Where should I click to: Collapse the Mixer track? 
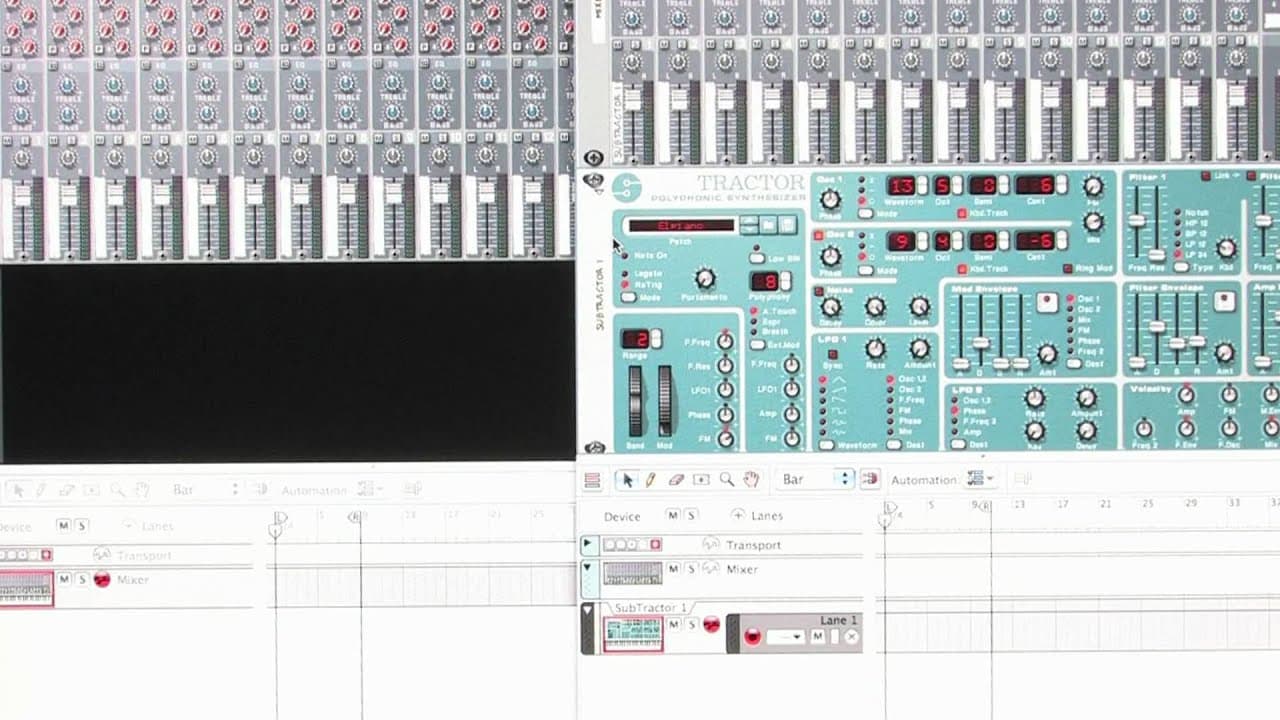588,568
